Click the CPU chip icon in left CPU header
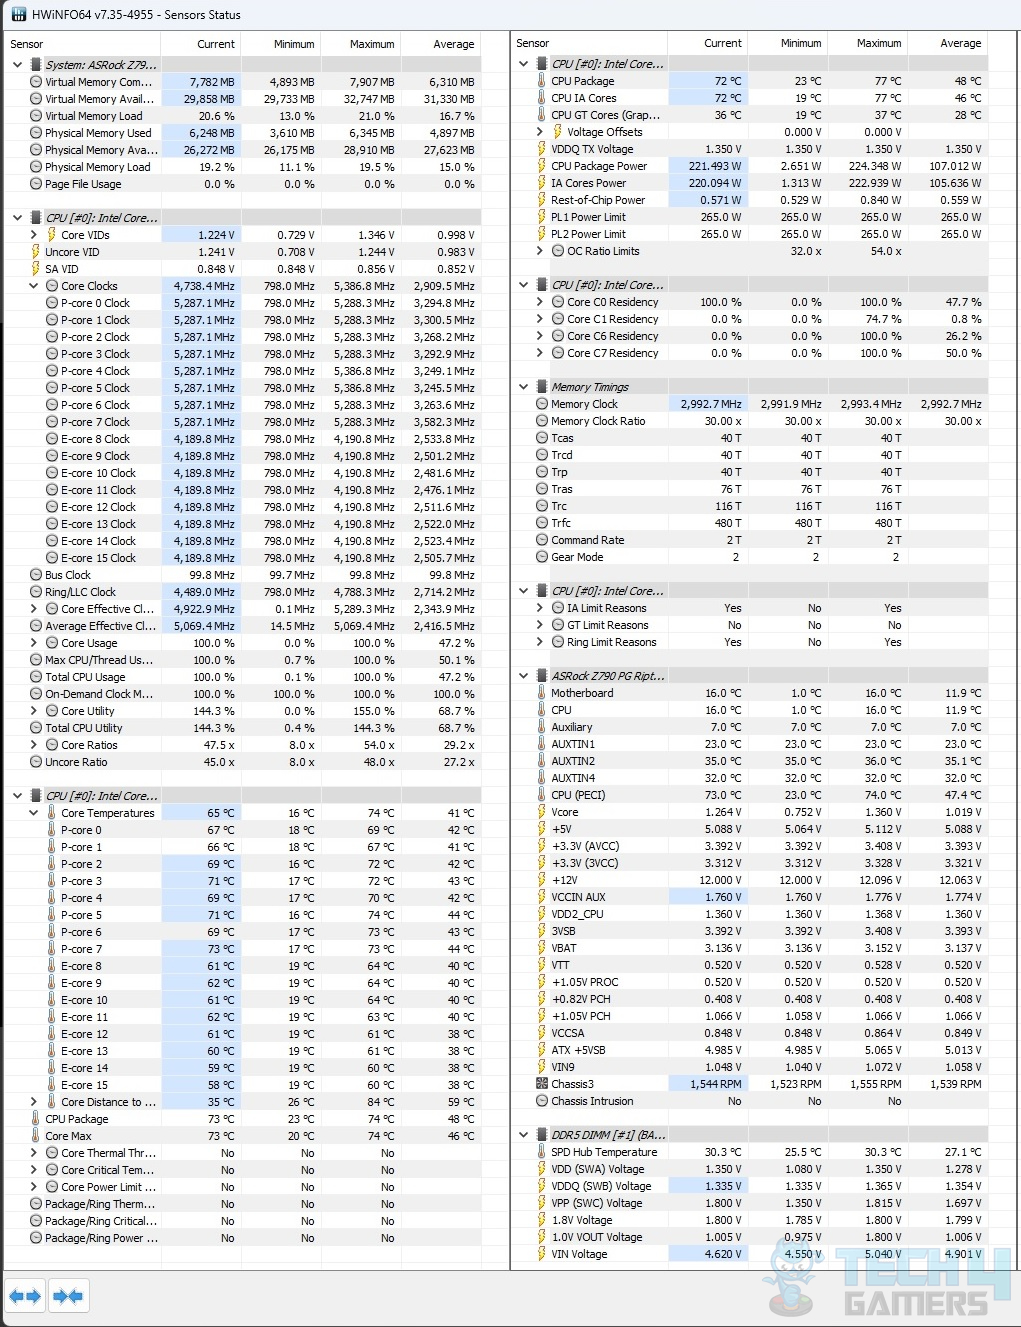Image resolution: width=1021 pixels, height=1327 pixels. (x=36, y=218)
